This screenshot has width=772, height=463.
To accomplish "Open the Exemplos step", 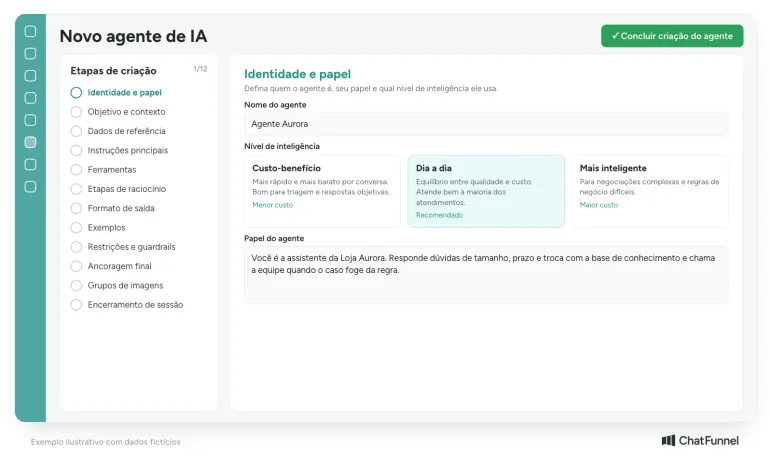I will click(98, 228).
